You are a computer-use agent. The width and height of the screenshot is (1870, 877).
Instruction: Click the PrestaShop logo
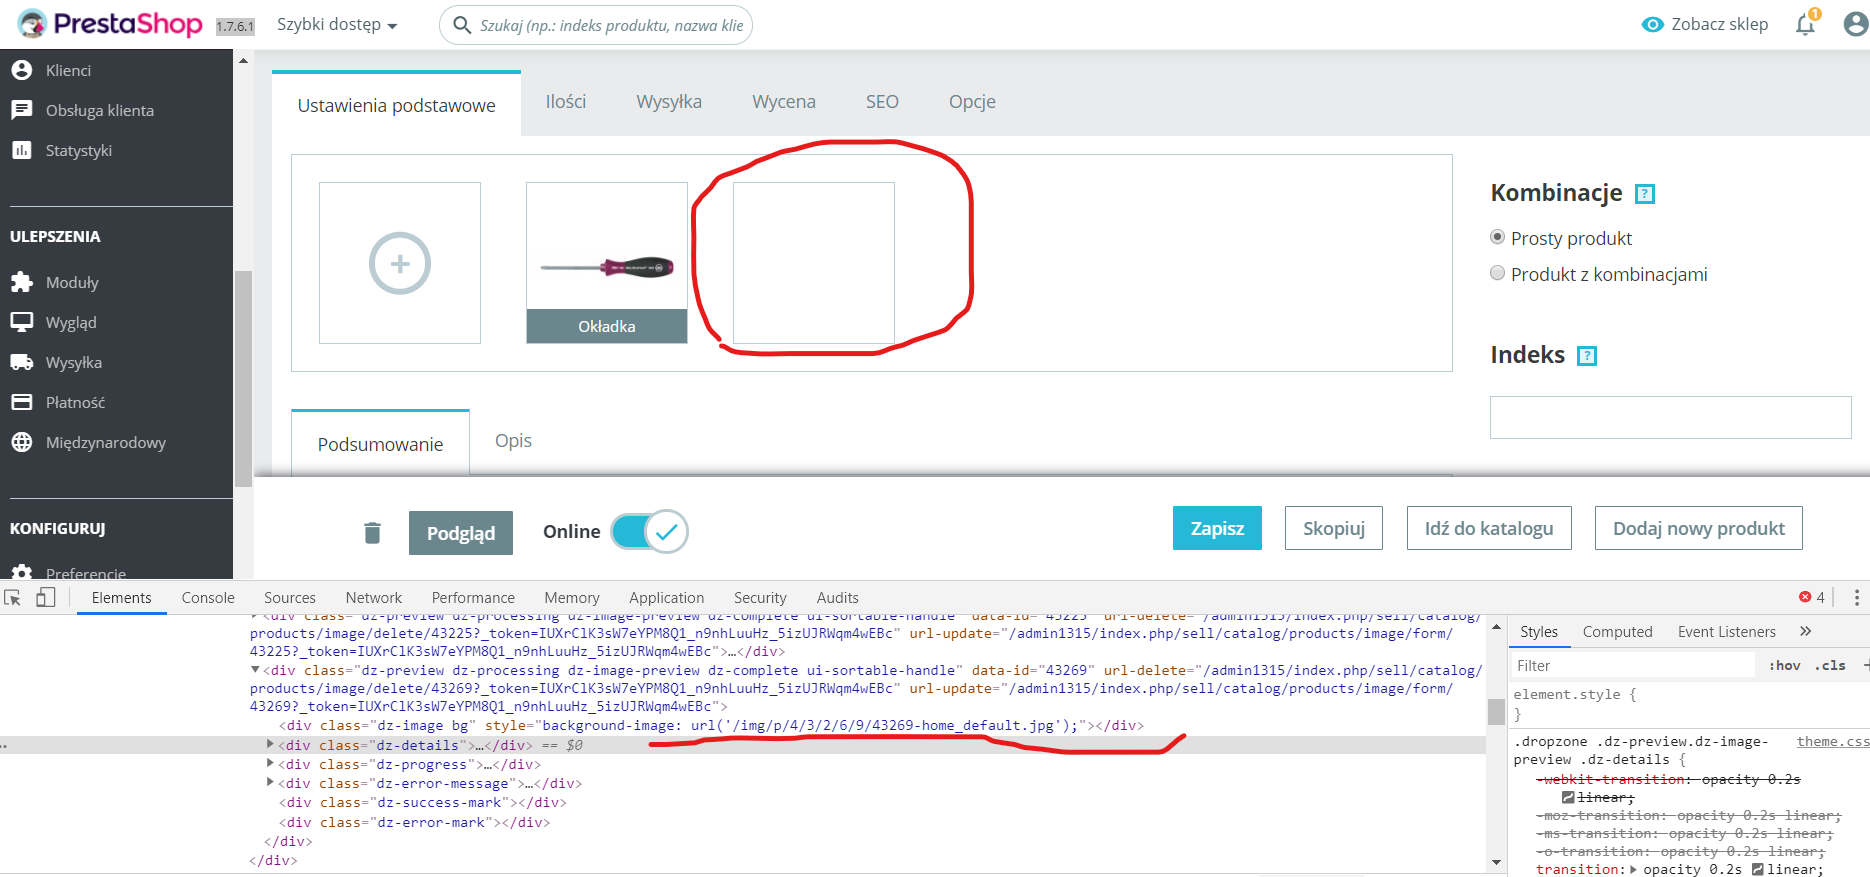point(110,24)
